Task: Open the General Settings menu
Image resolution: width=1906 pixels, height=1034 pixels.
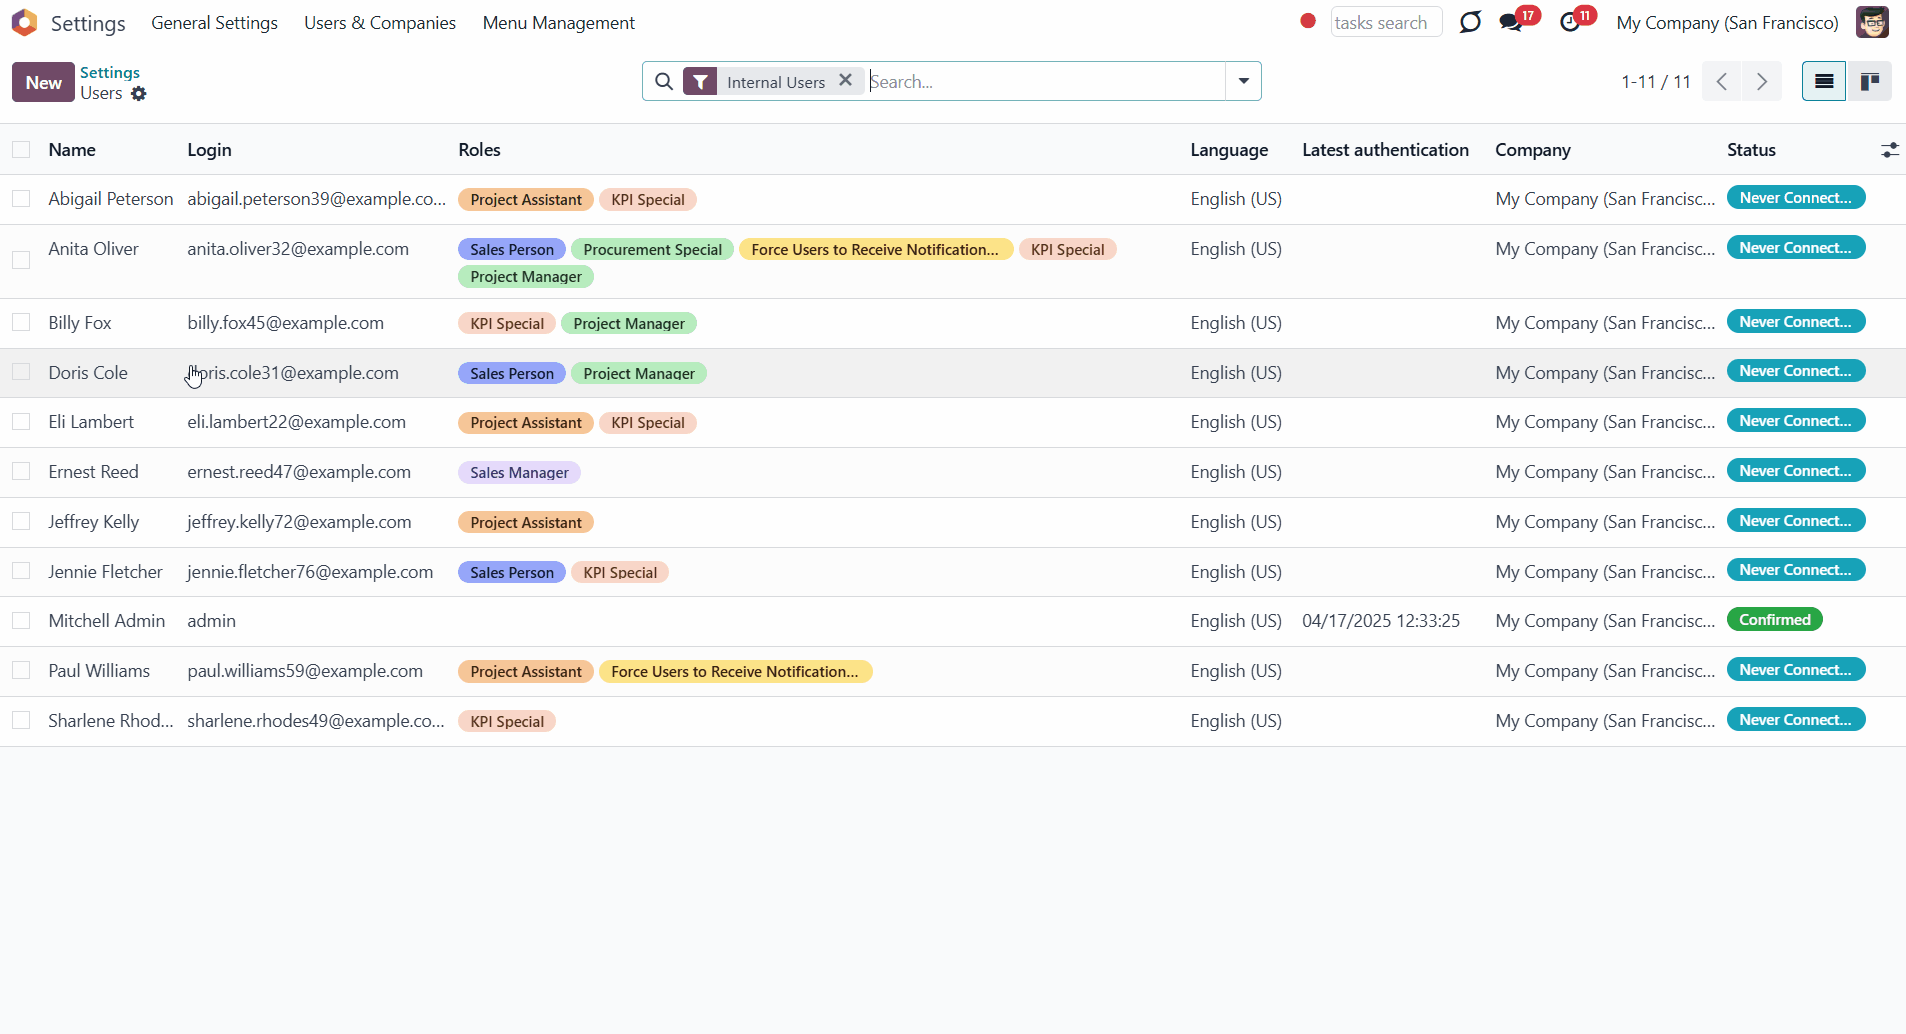Action: click(214, 23)
